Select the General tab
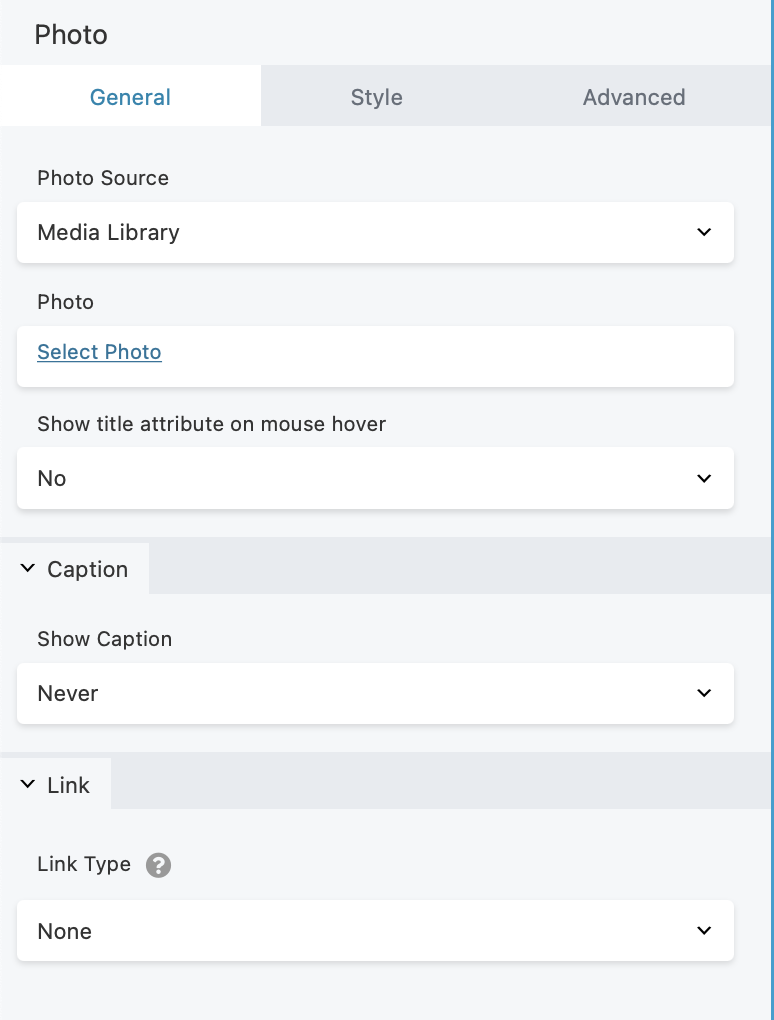 (x=130, y=97)
